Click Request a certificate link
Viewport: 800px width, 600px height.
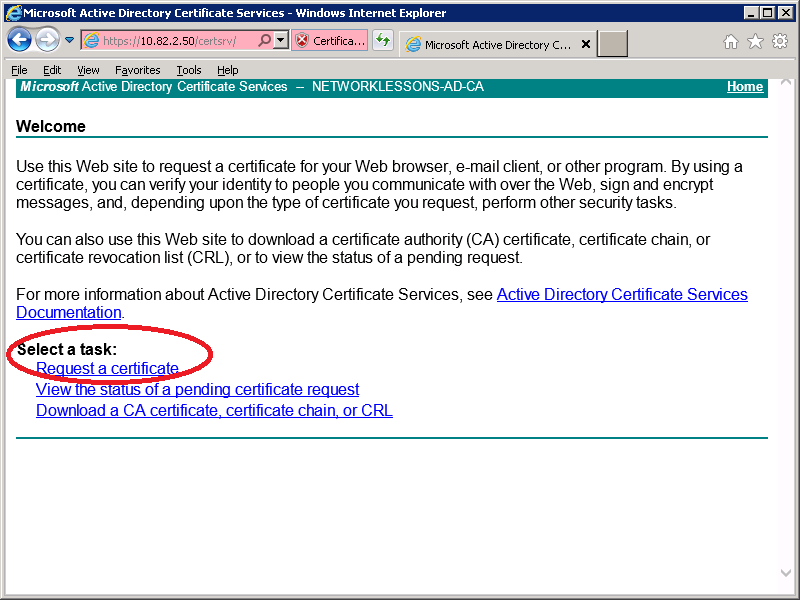tap(107, 368)
